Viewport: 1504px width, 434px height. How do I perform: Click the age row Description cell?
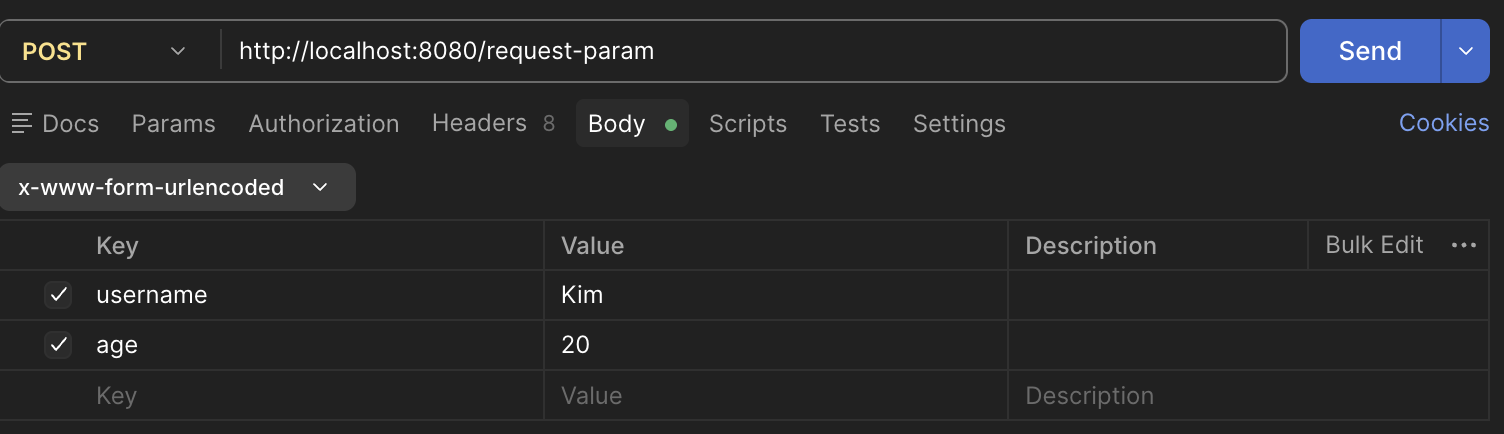click(1247, 345)
